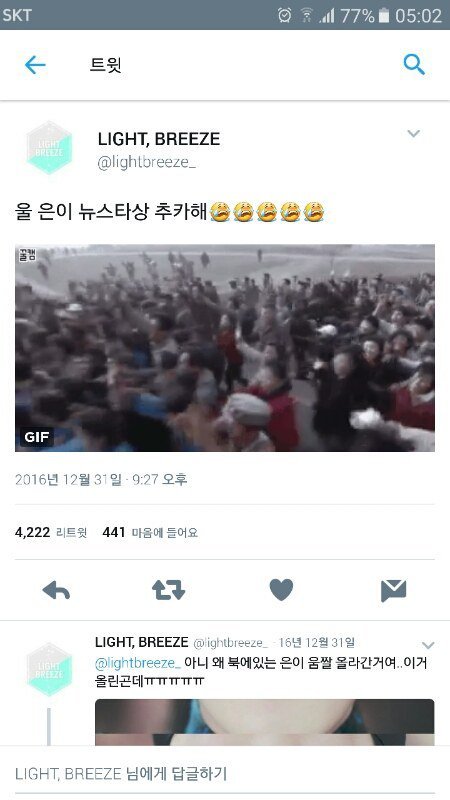The height and width of the screenshot is (800, 450).
Task: Tap the @lightbreeze_ mention in reply
Action: 138,663
